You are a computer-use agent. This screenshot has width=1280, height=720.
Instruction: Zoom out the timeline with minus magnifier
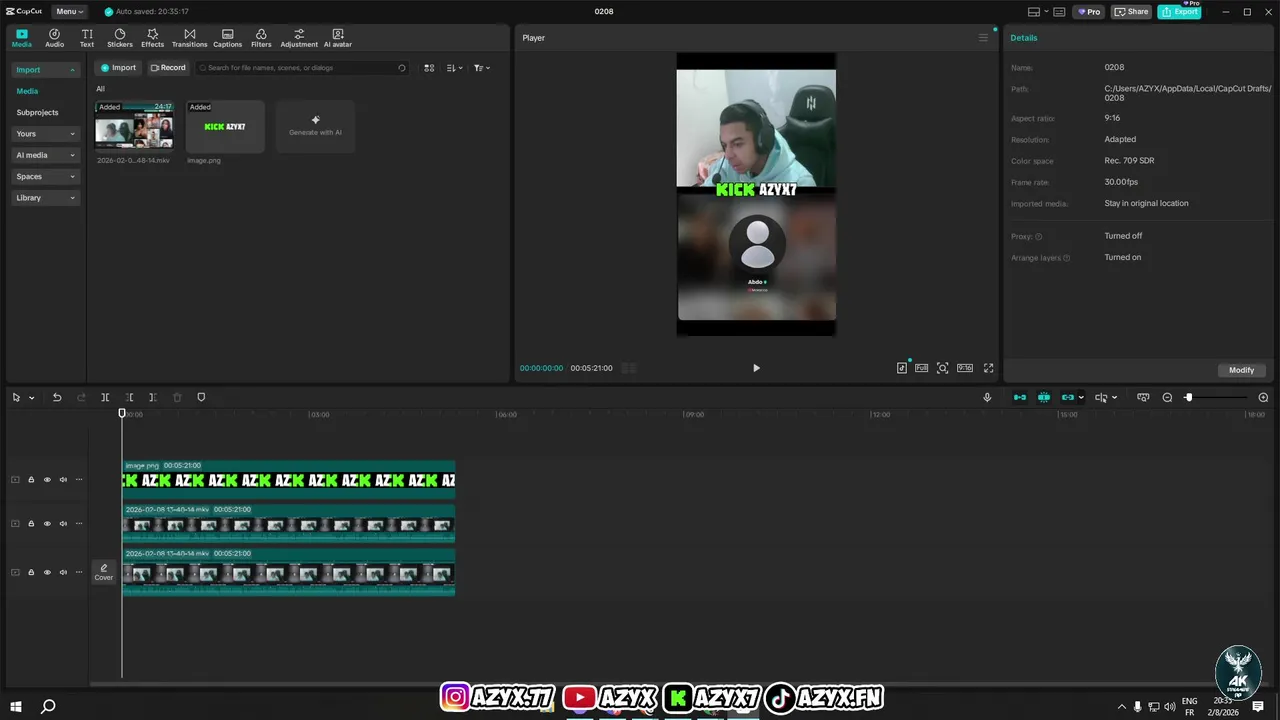1167,397
